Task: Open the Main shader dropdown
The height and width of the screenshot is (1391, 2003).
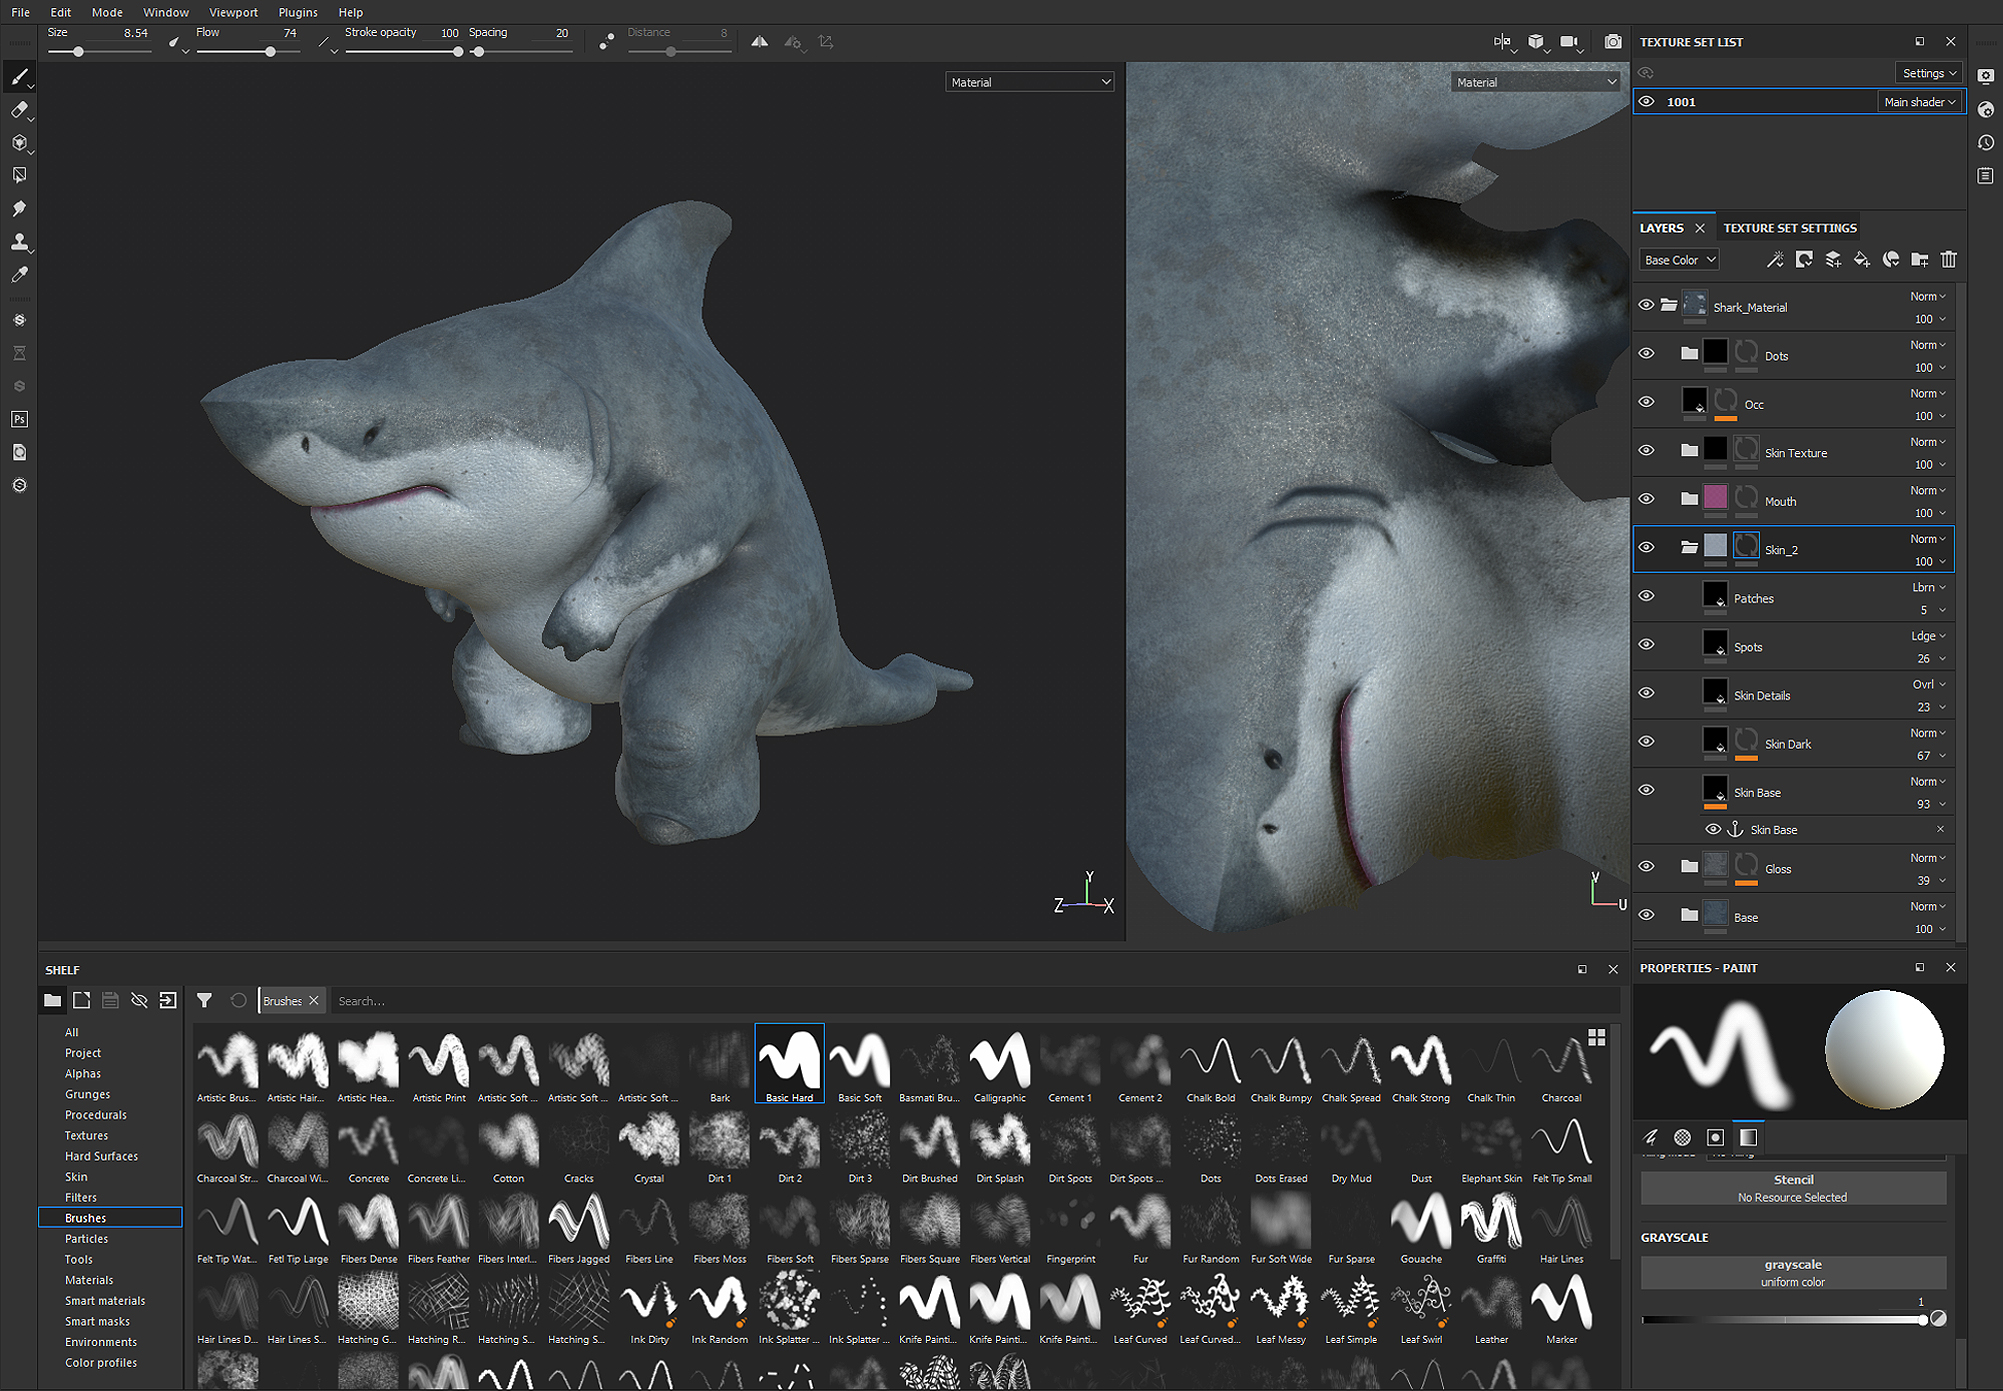Action: point(1919,101)
